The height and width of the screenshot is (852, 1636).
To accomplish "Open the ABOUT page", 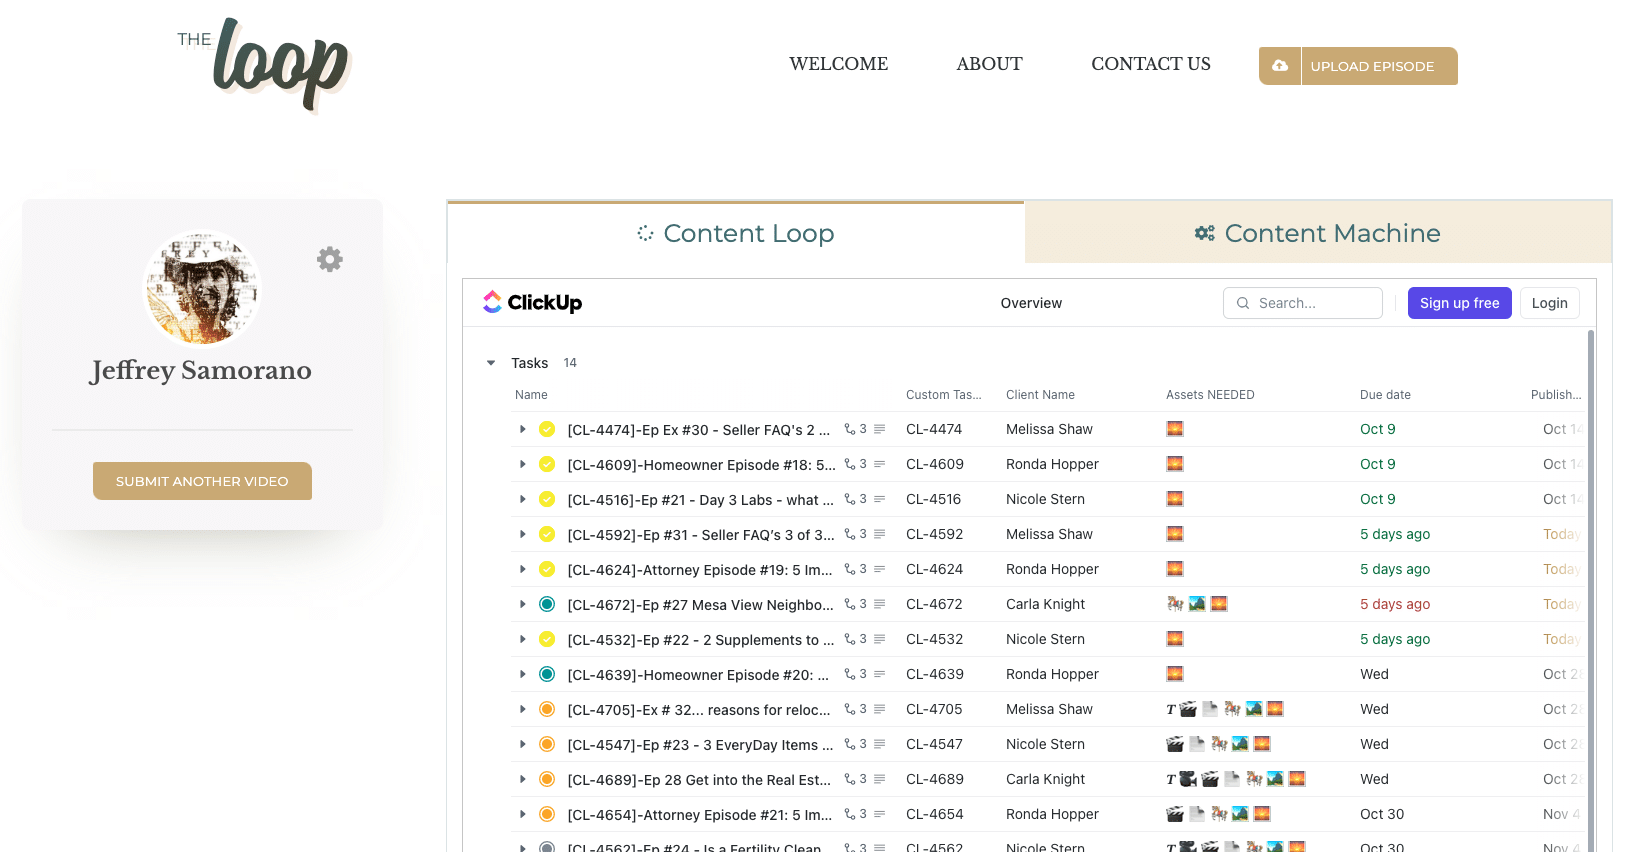I will (989, 64).
